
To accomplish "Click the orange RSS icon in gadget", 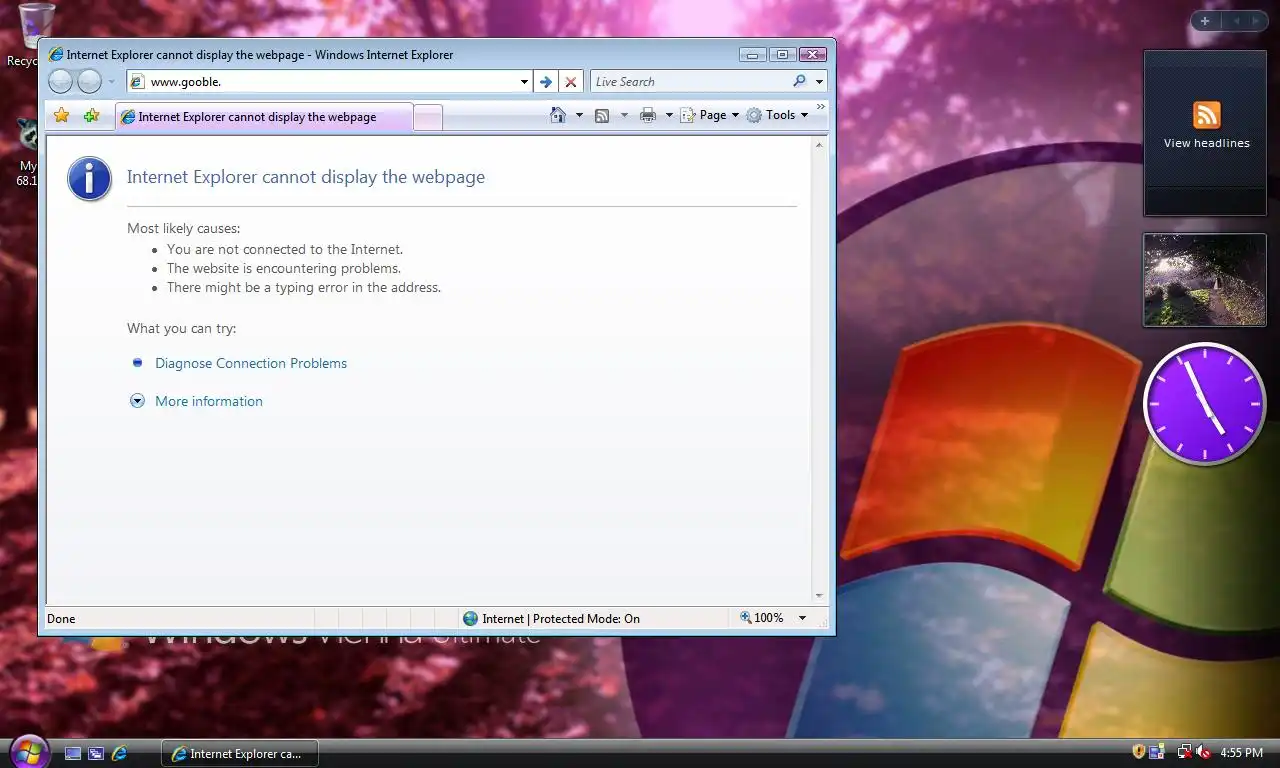I will point(1207,115).
